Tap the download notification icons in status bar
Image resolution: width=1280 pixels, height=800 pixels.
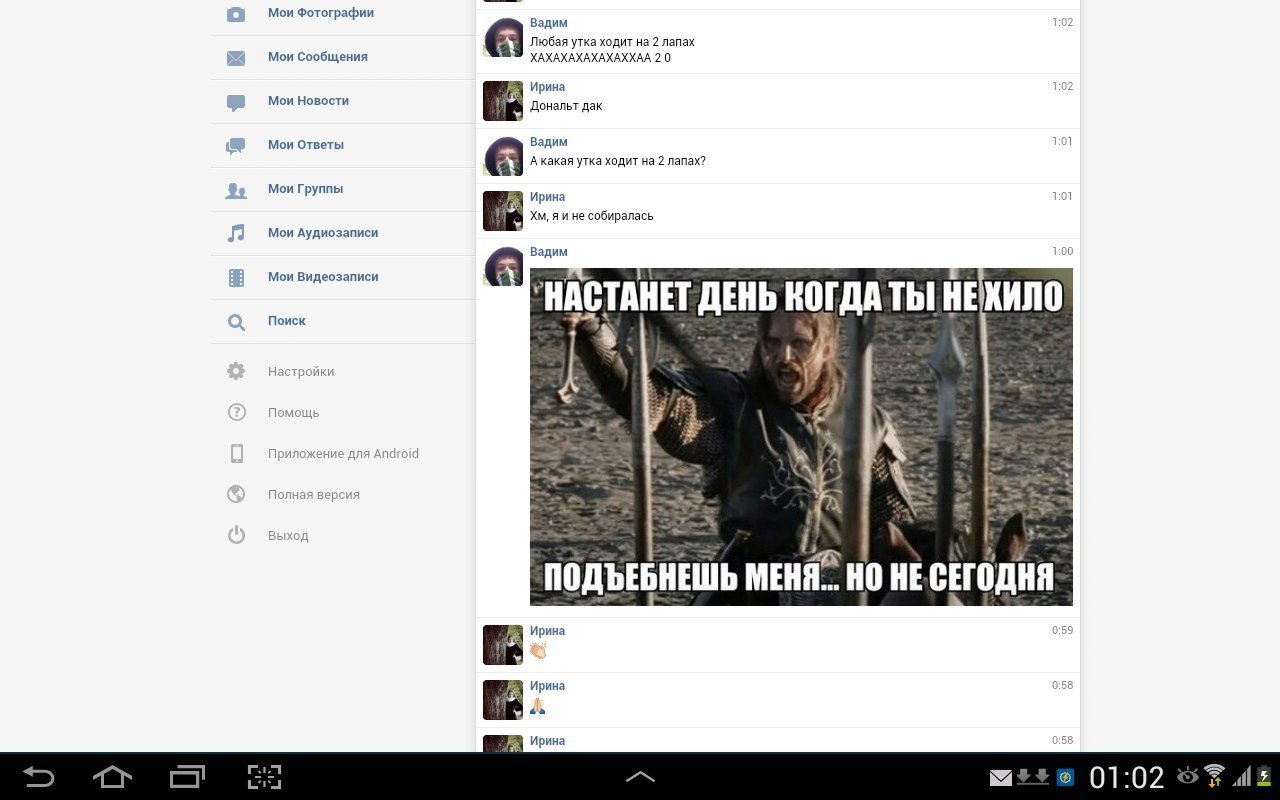pyautogui.click(x=1033, y=778)
